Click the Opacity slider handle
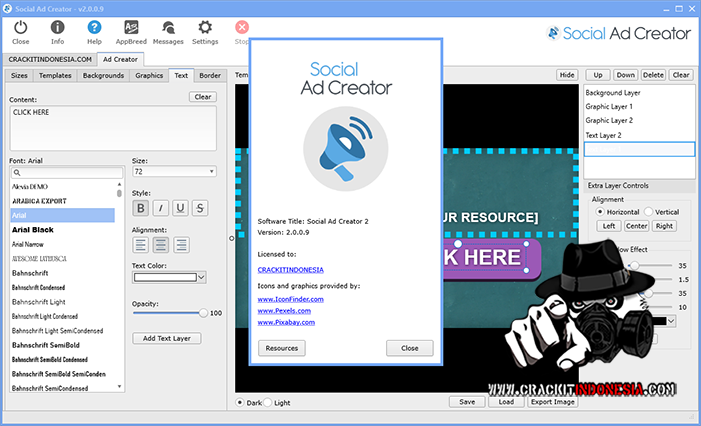The height and width of the screenshot is (426, 701). click(204, 313)
